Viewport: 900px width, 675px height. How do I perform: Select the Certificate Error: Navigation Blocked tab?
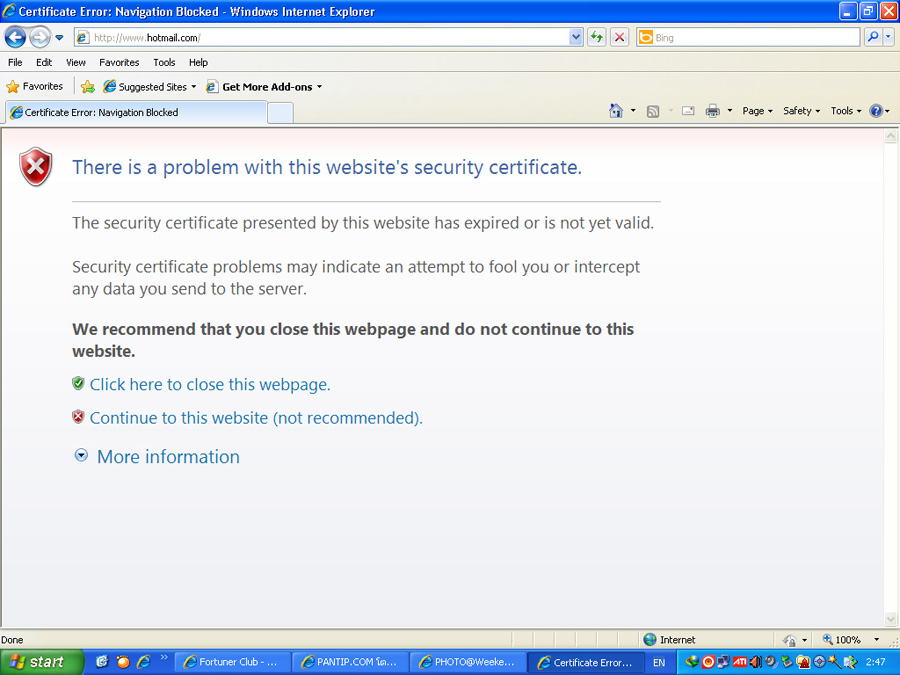[137, 112]
